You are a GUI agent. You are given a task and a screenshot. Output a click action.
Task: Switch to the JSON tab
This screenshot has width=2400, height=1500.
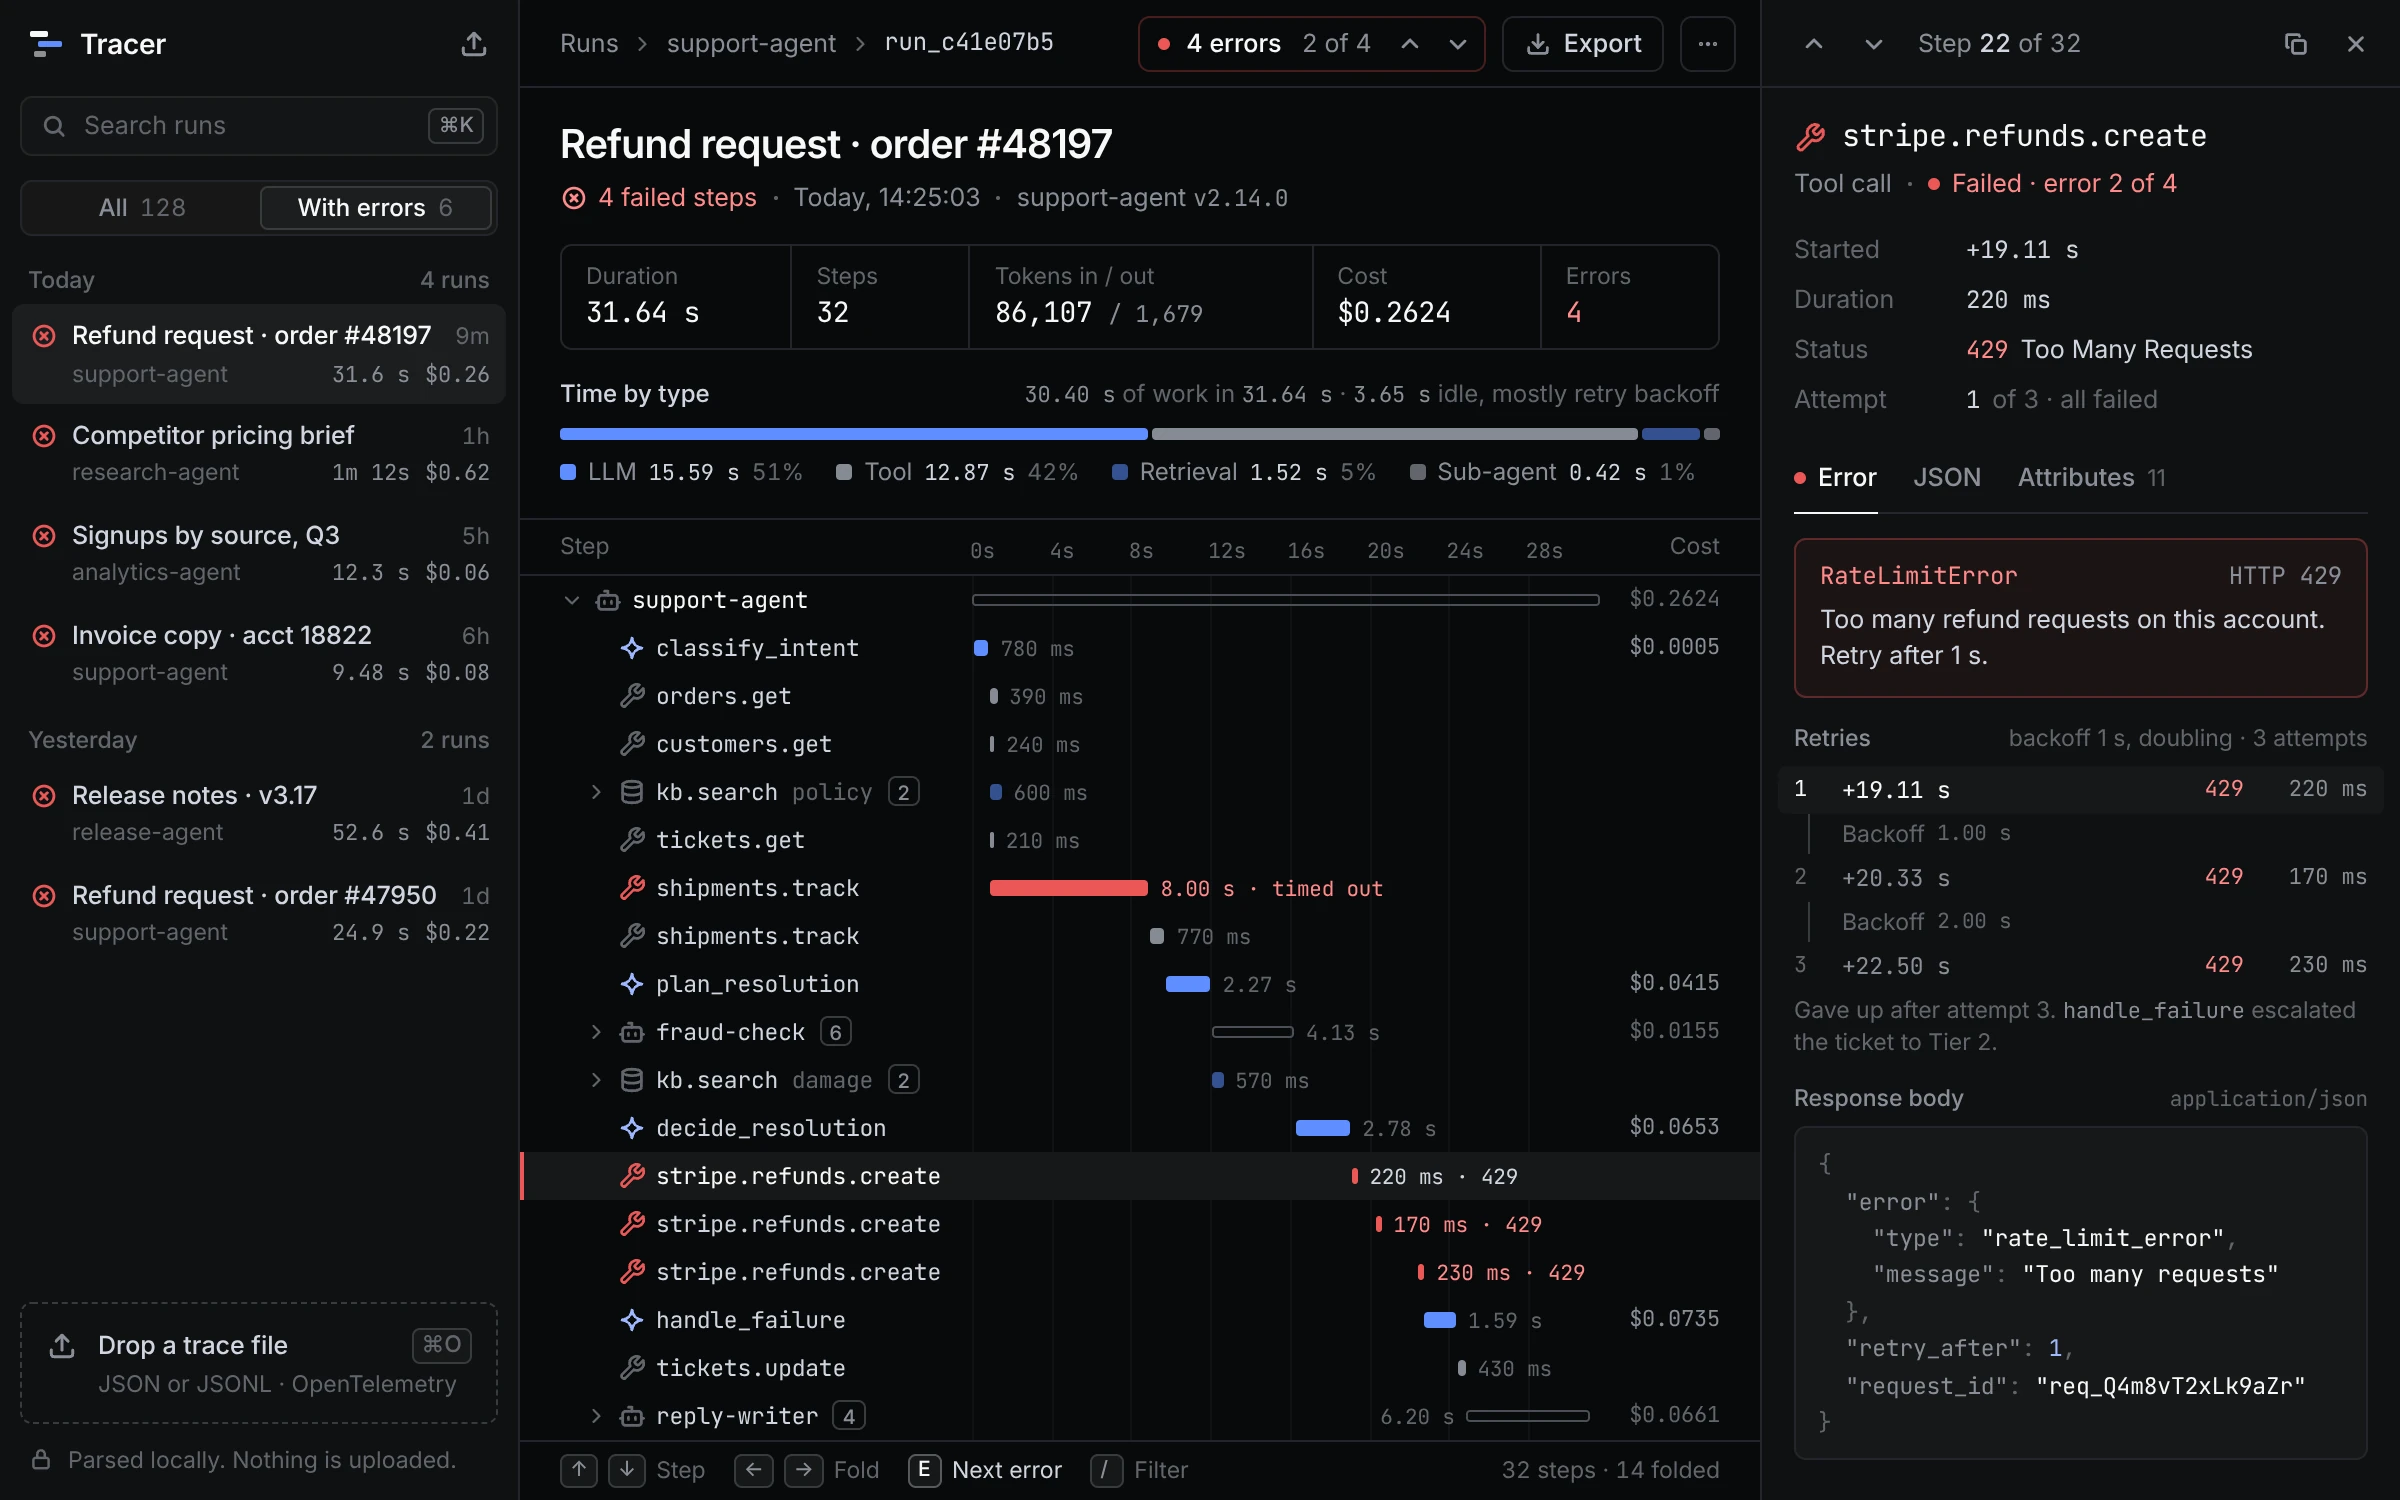[x=1947, y=478]
